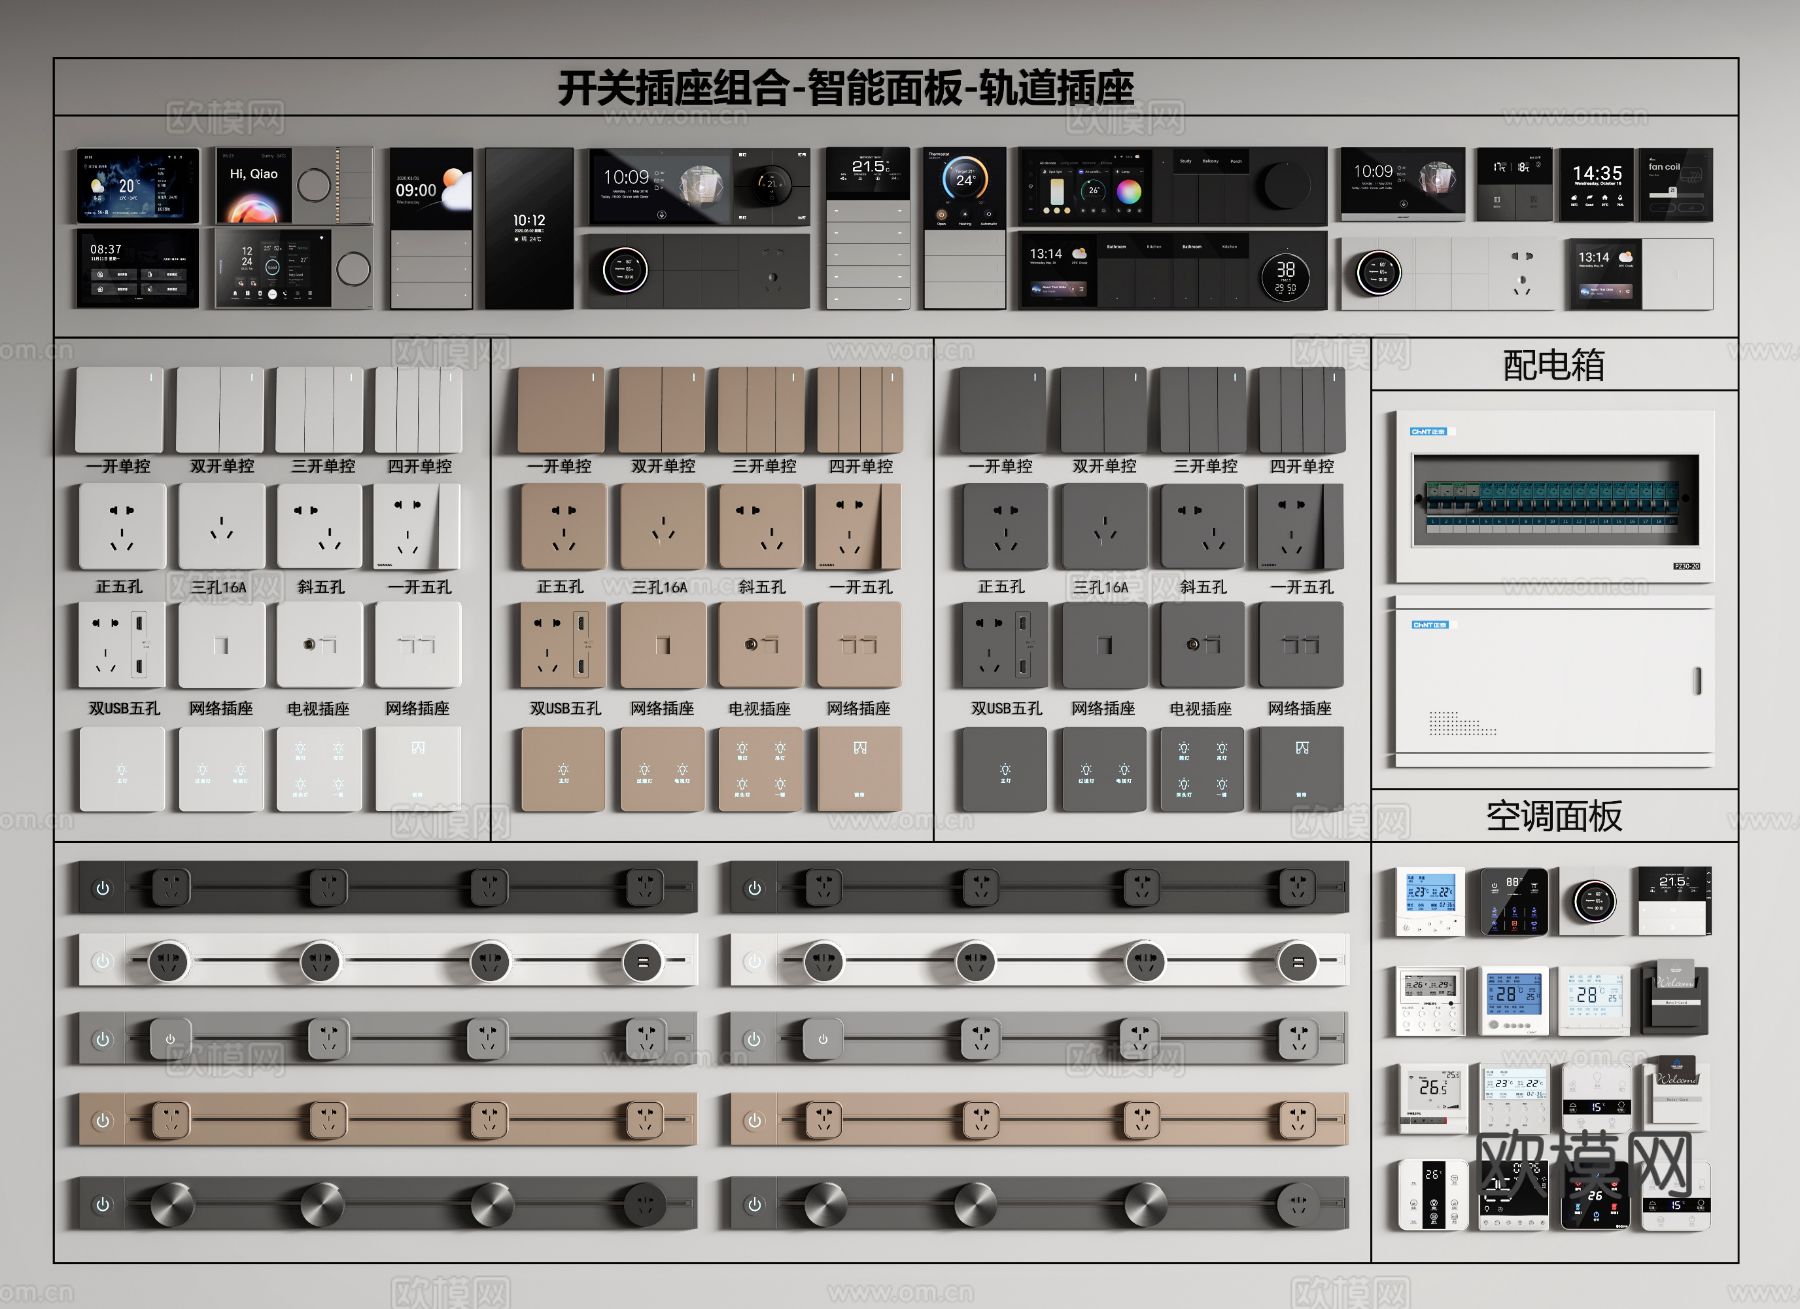Viewport: 1800px width, 1309px height.
Task: Tap white single-light touch switch panel
Action: [122, 769]
